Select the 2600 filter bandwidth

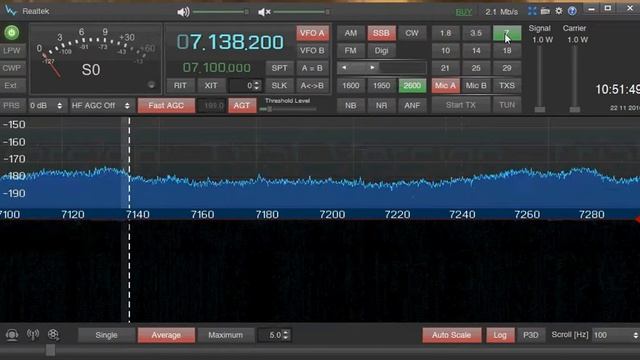coord(412,85)
